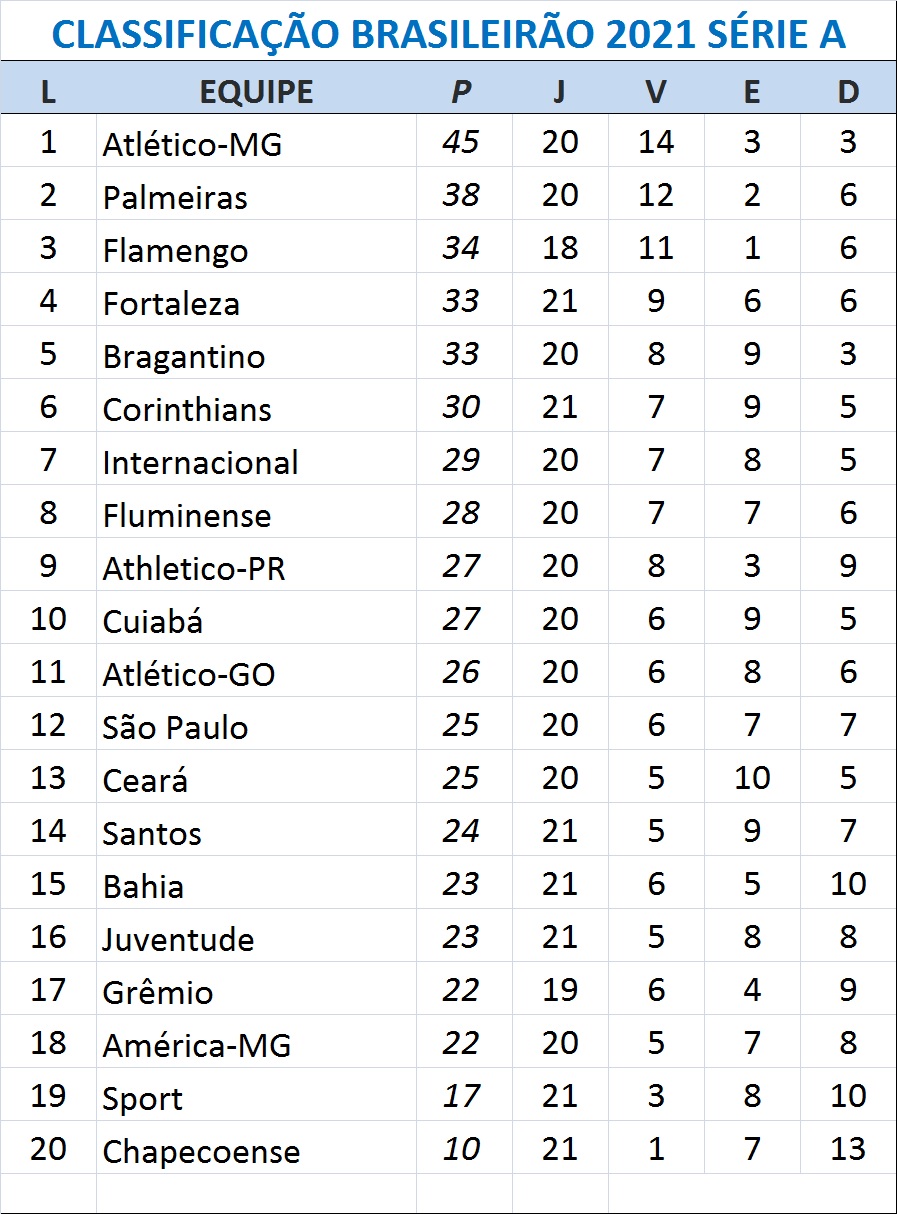This screenshot has height=1214, width=897.
Task: Click Chapecoense's 13 defeats cell
Action: pyautogui.click(x=847, y=1148)
